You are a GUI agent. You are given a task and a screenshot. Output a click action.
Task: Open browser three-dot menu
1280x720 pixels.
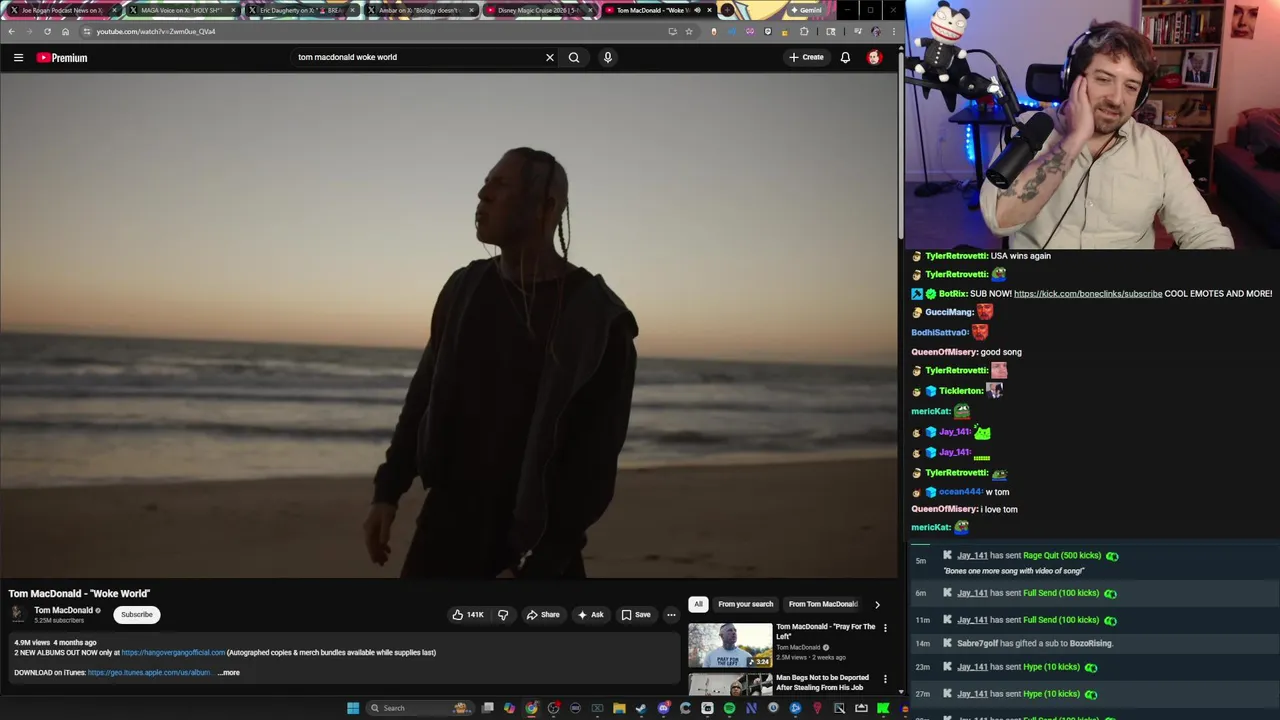894,31
